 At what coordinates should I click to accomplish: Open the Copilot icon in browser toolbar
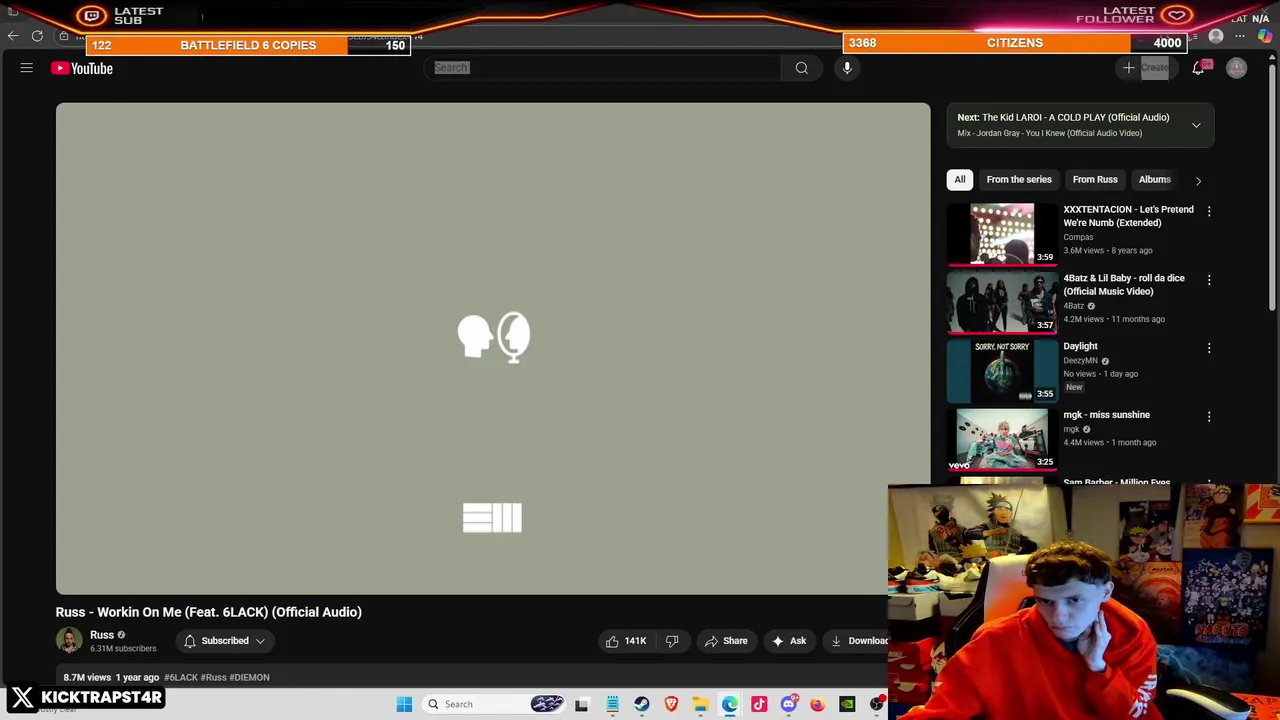[1265, 36]
